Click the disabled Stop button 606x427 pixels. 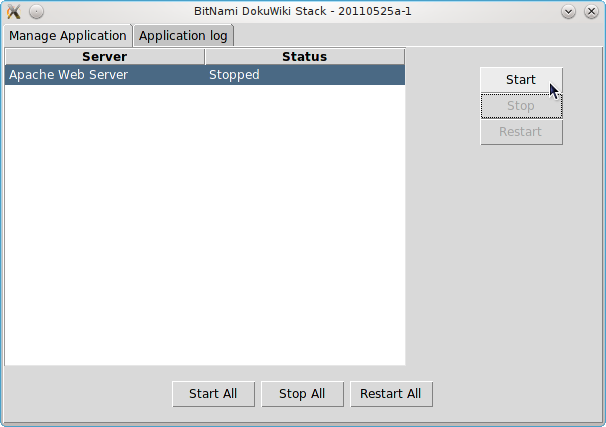[521, 105]
